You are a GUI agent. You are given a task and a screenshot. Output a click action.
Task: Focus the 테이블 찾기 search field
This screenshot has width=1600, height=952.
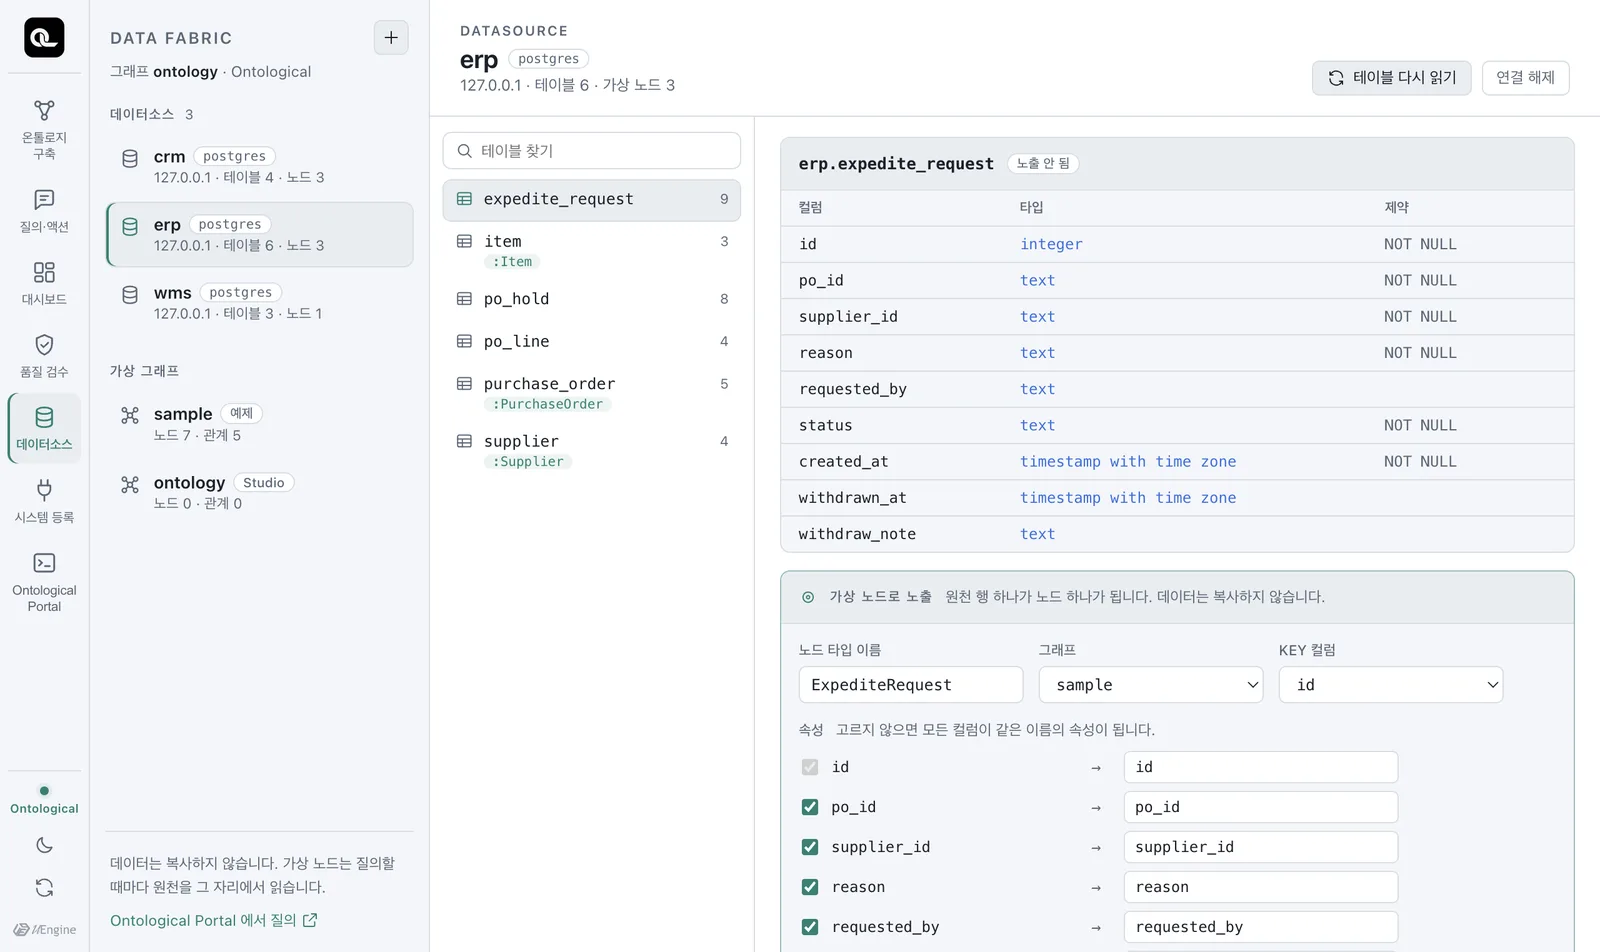(592, 151)
